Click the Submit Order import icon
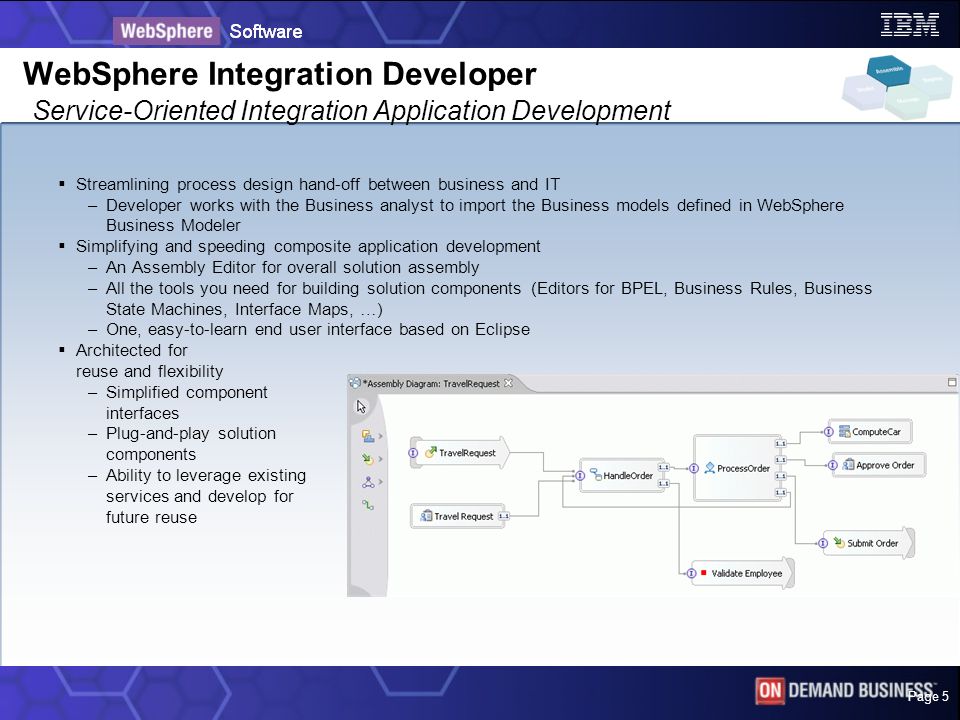Screen dimensions: 960x720 click(839, 542)
